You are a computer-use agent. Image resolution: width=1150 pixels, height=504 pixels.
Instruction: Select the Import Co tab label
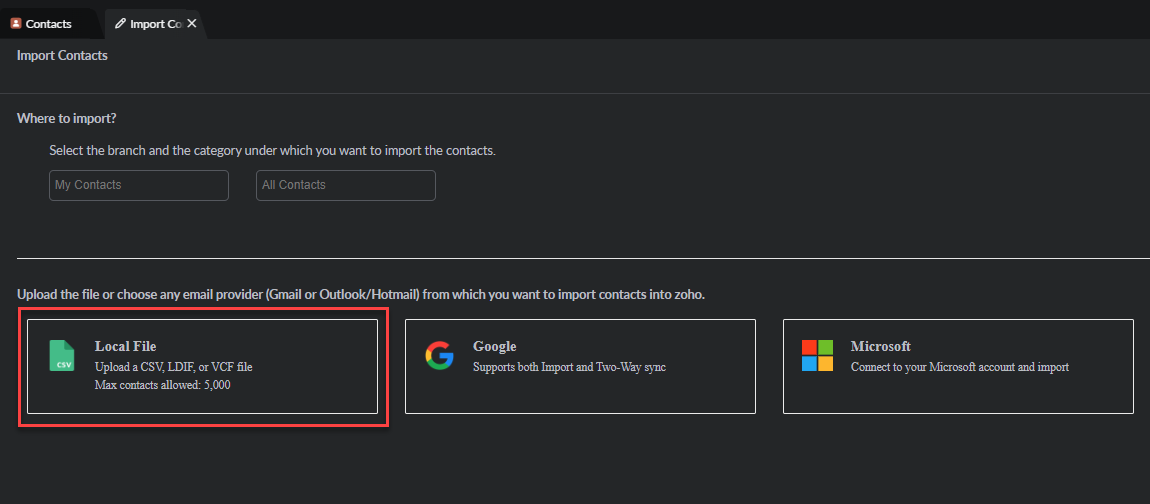coord(155,23)
